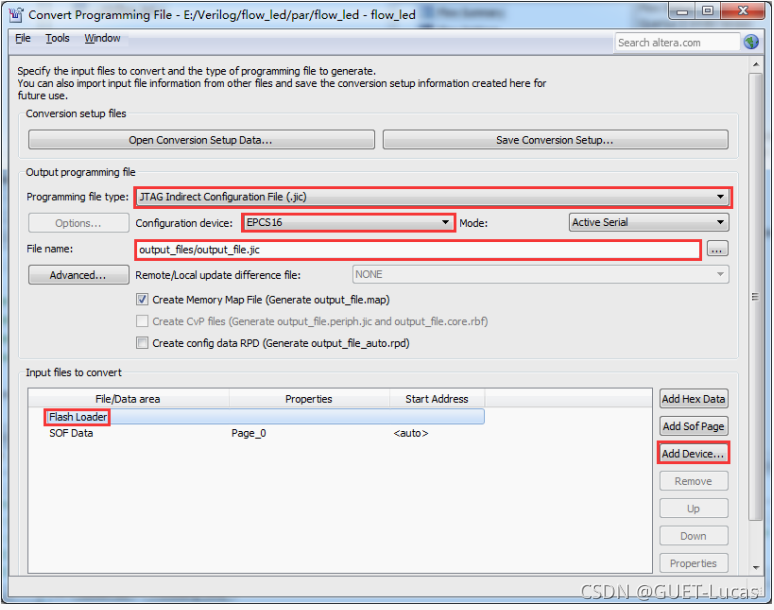Click Add Sof Page button

694,426
